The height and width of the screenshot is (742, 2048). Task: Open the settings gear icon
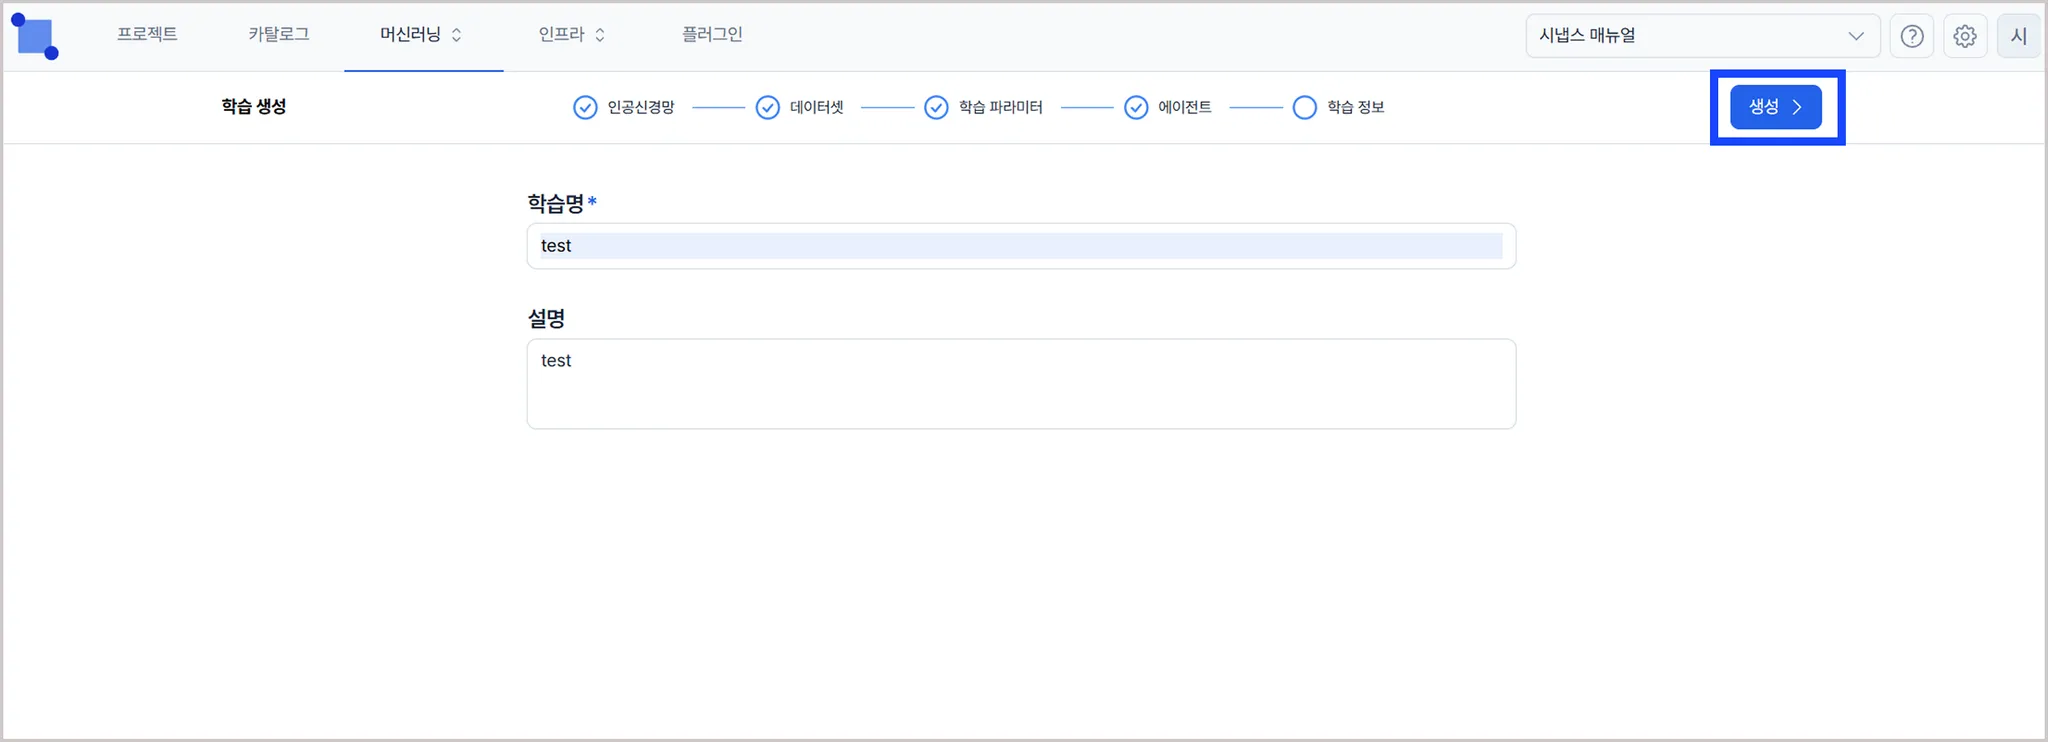(1965, 36)
